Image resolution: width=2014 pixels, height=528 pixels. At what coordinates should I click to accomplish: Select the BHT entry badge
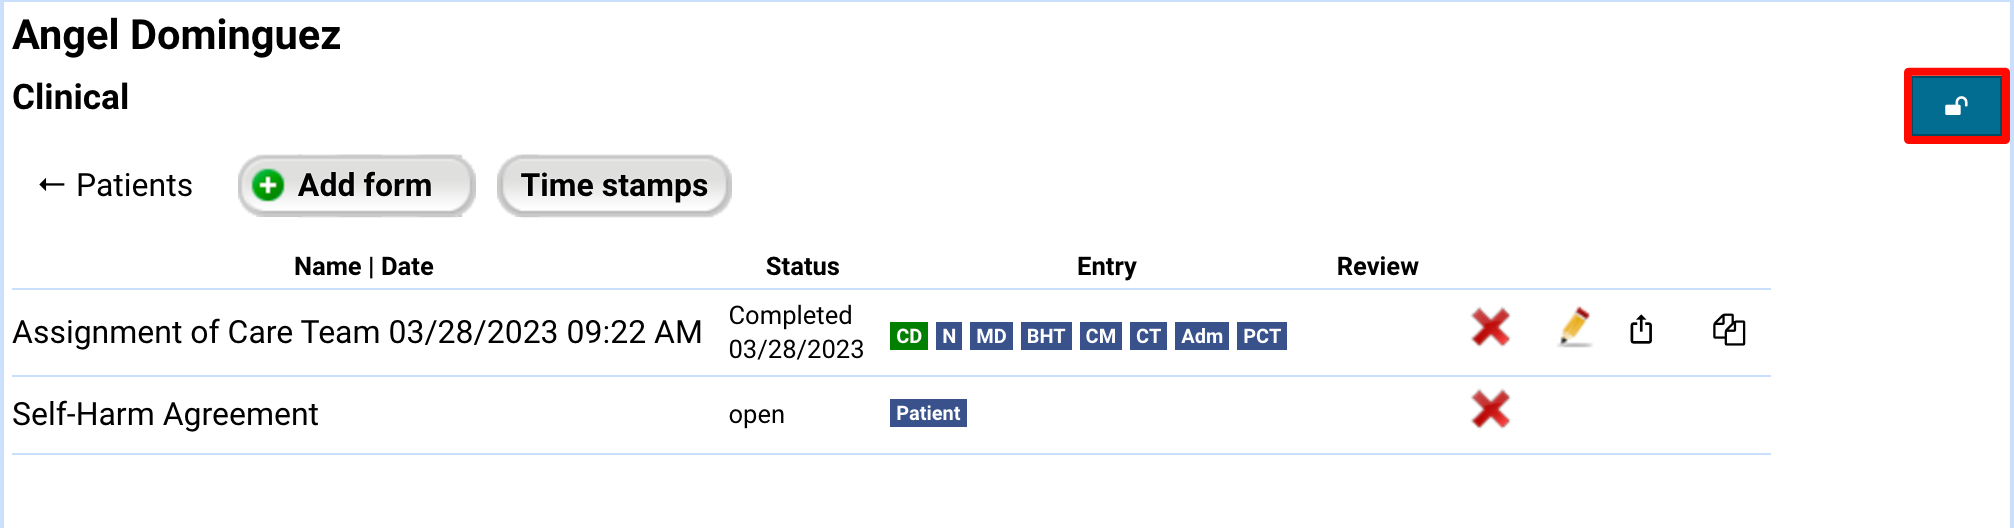click(1046, 336)
